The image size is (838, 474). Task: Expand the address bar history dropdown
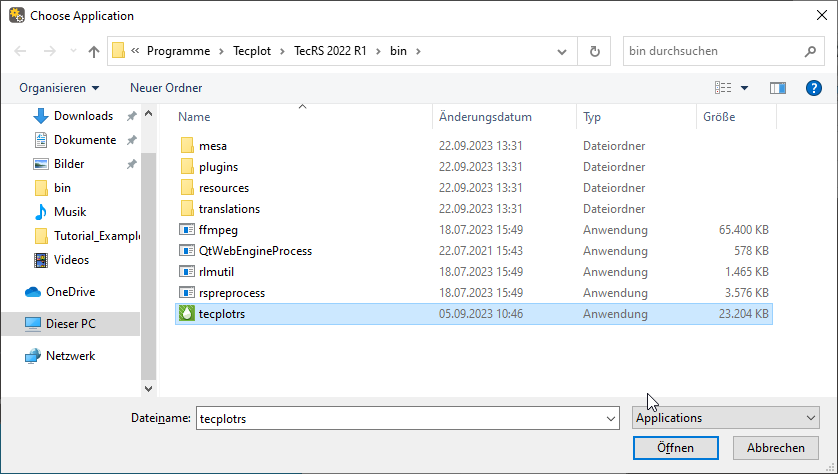click(562, 52)
